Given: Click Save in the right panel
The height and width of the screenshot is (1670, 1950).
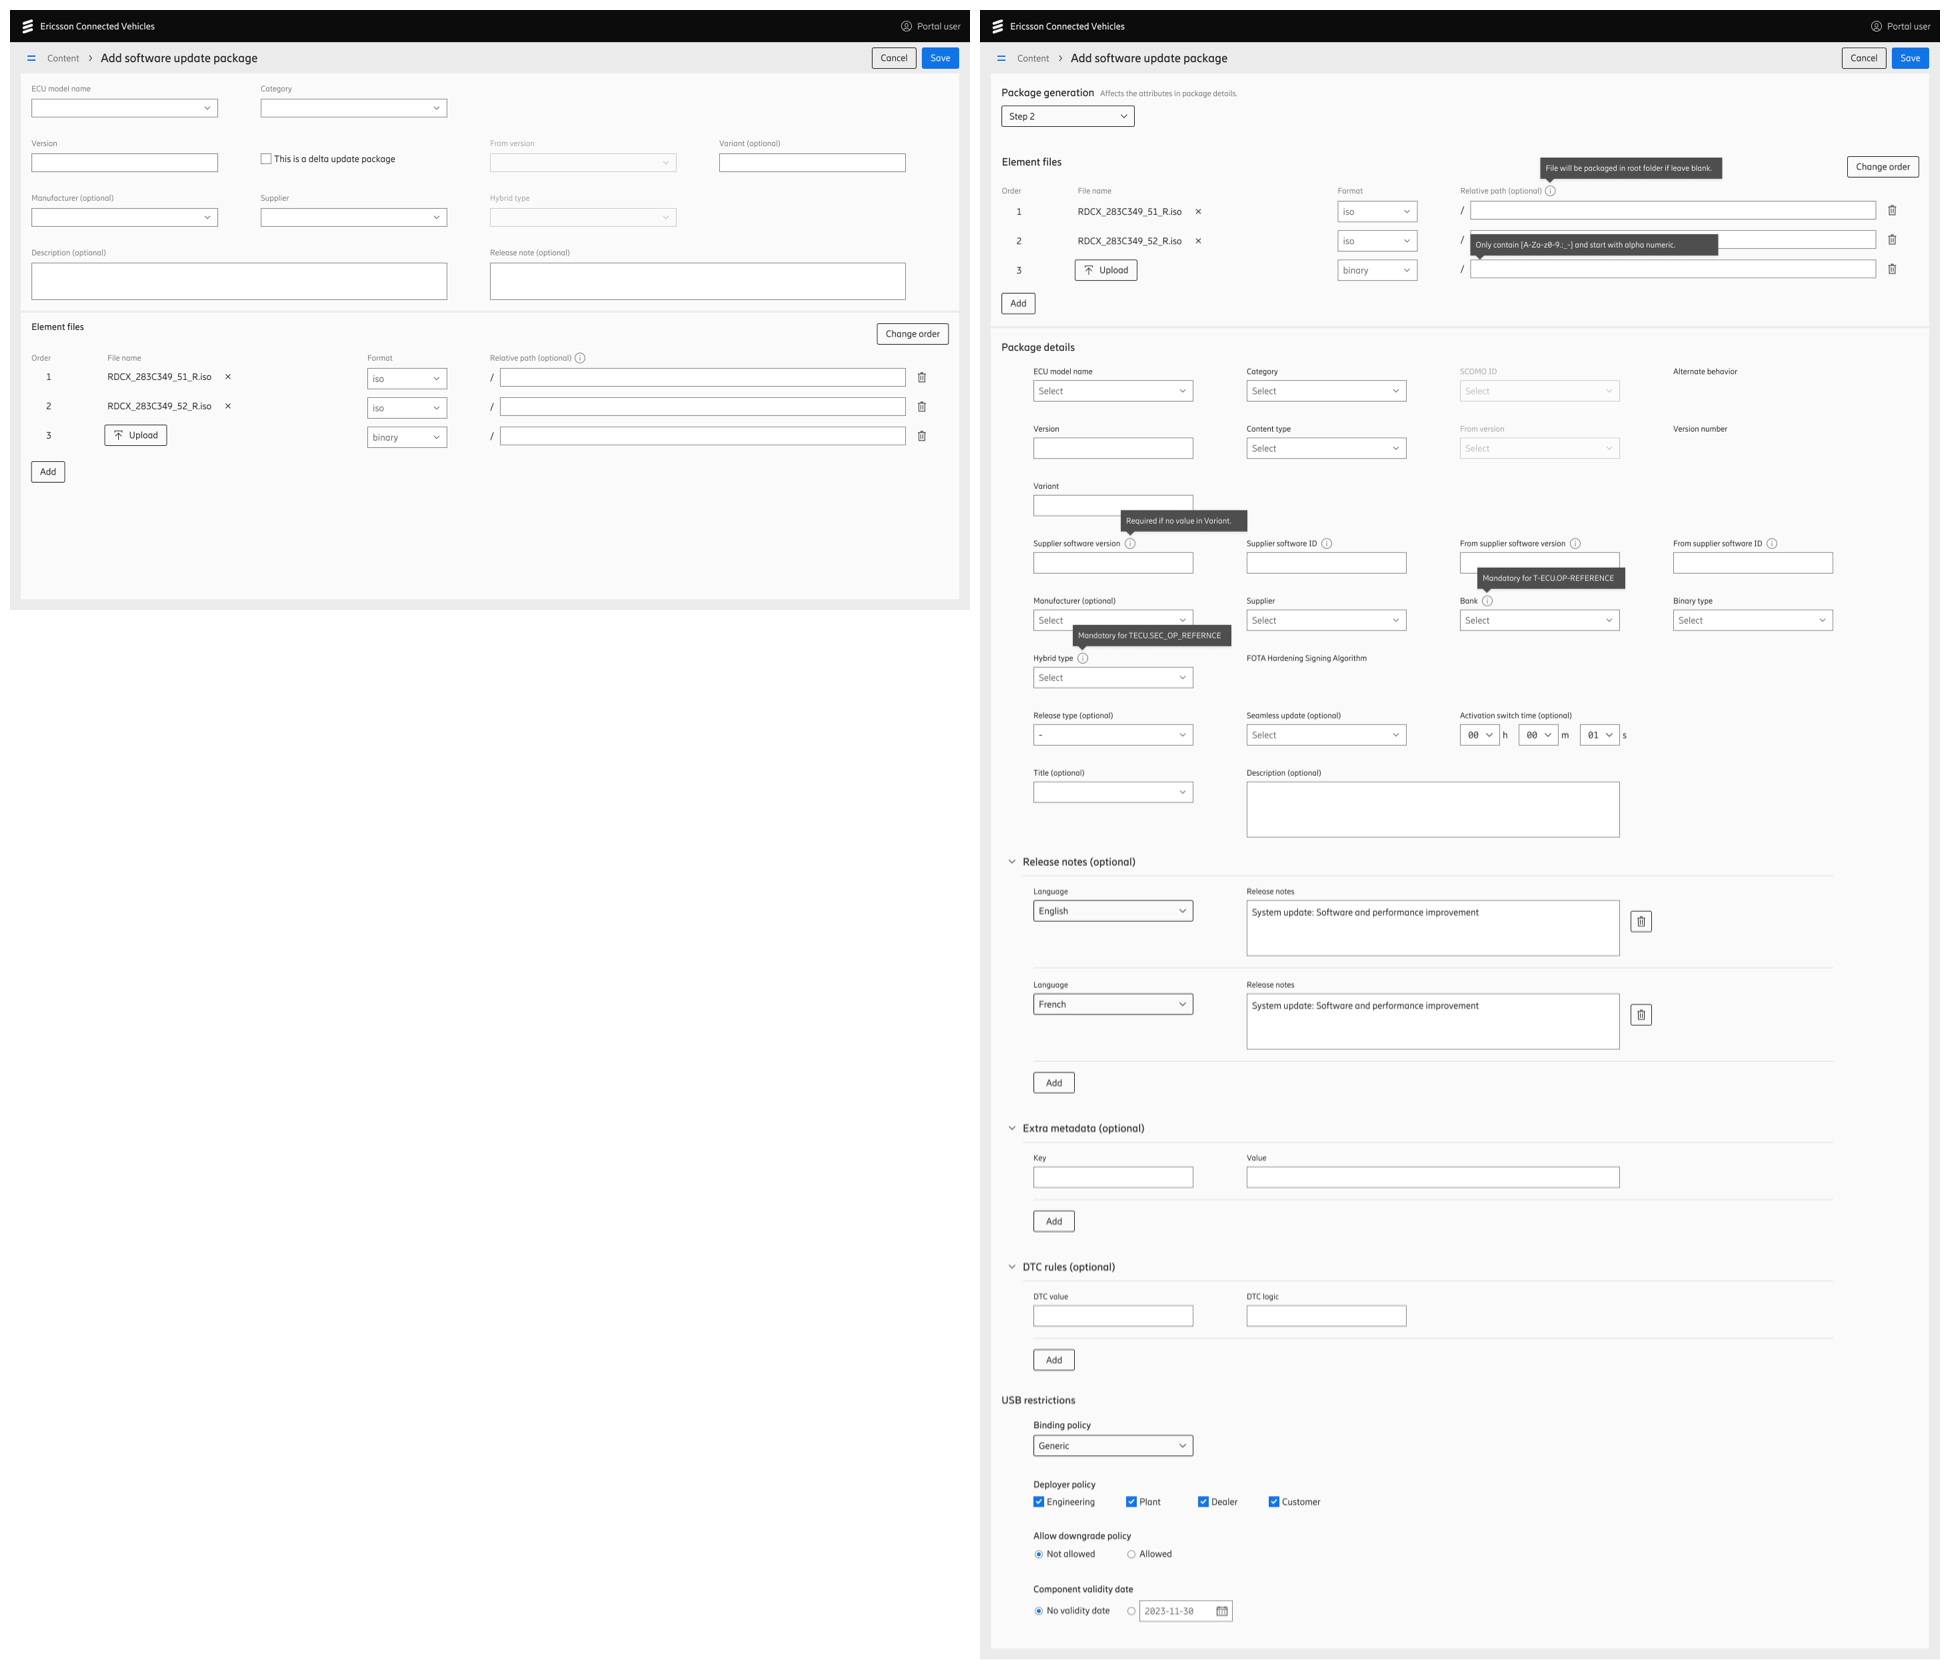Looking at the screenshot, I should (x=1909, y=58).
